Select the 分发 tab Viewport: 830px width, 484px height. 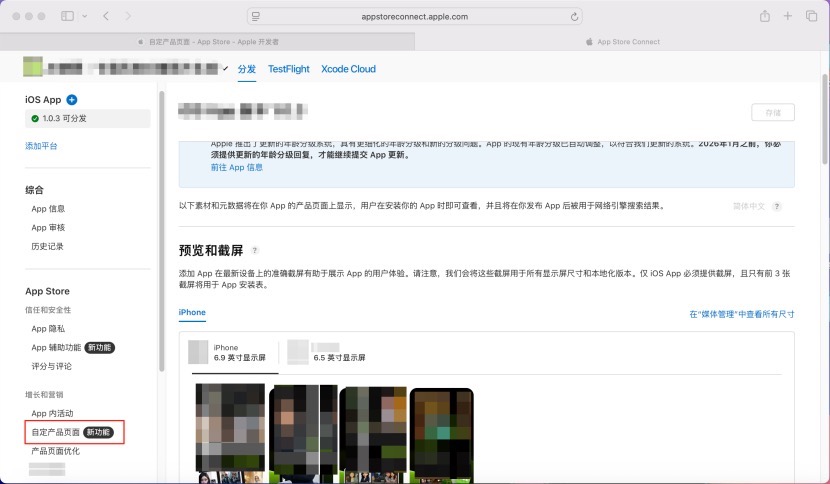pyautogui.click(x=247, y=69)
